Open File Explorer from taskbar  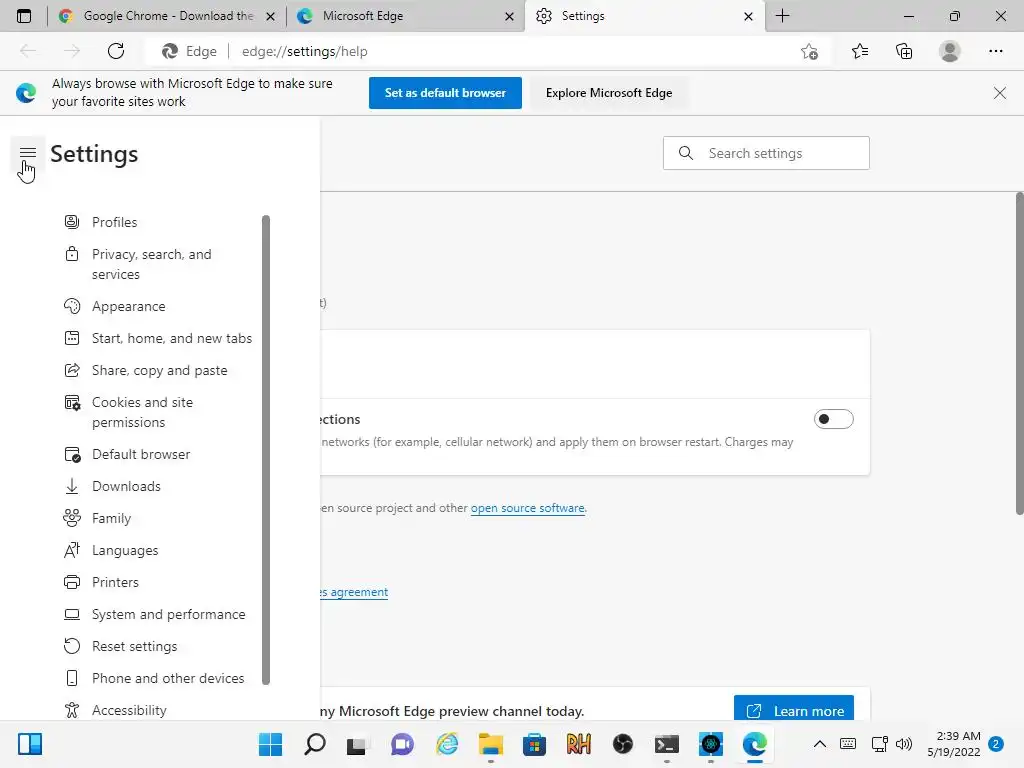[x=490, y=744]
